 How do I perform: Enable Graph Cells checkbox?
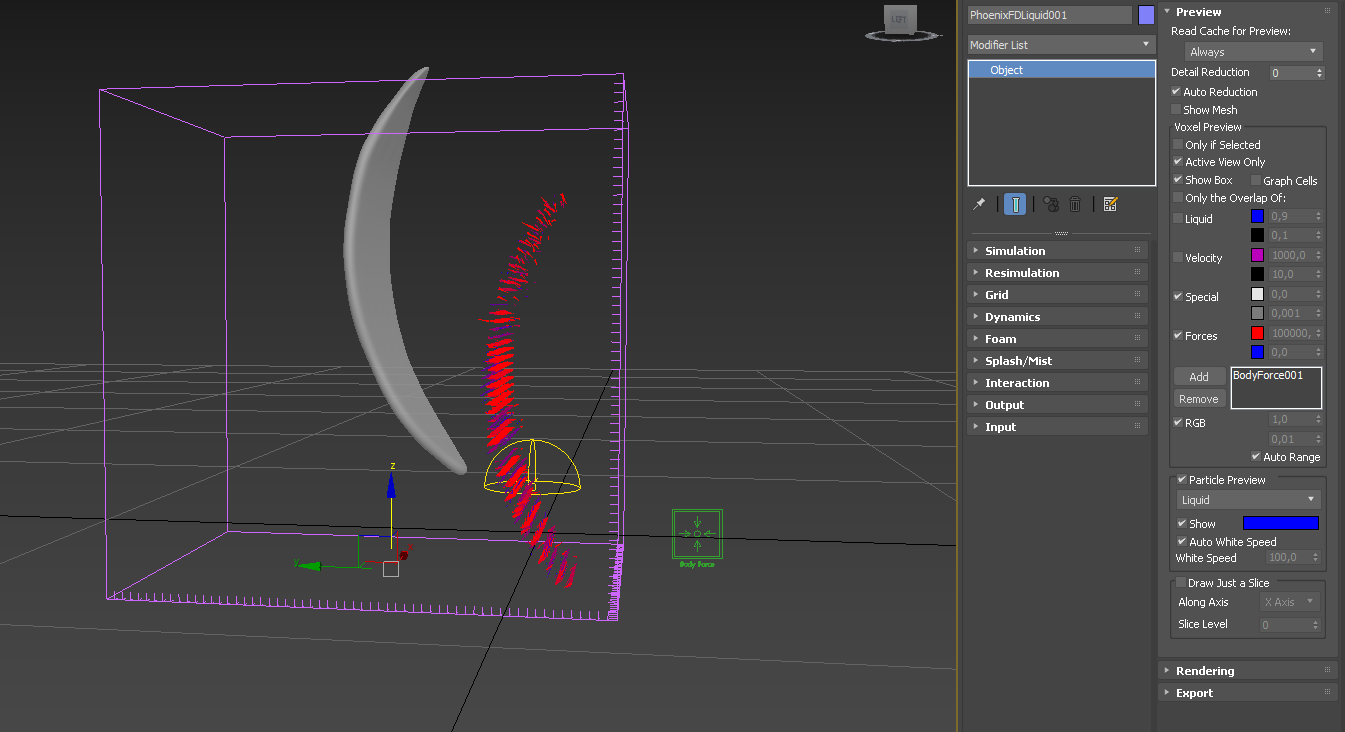pos(1256,181)
